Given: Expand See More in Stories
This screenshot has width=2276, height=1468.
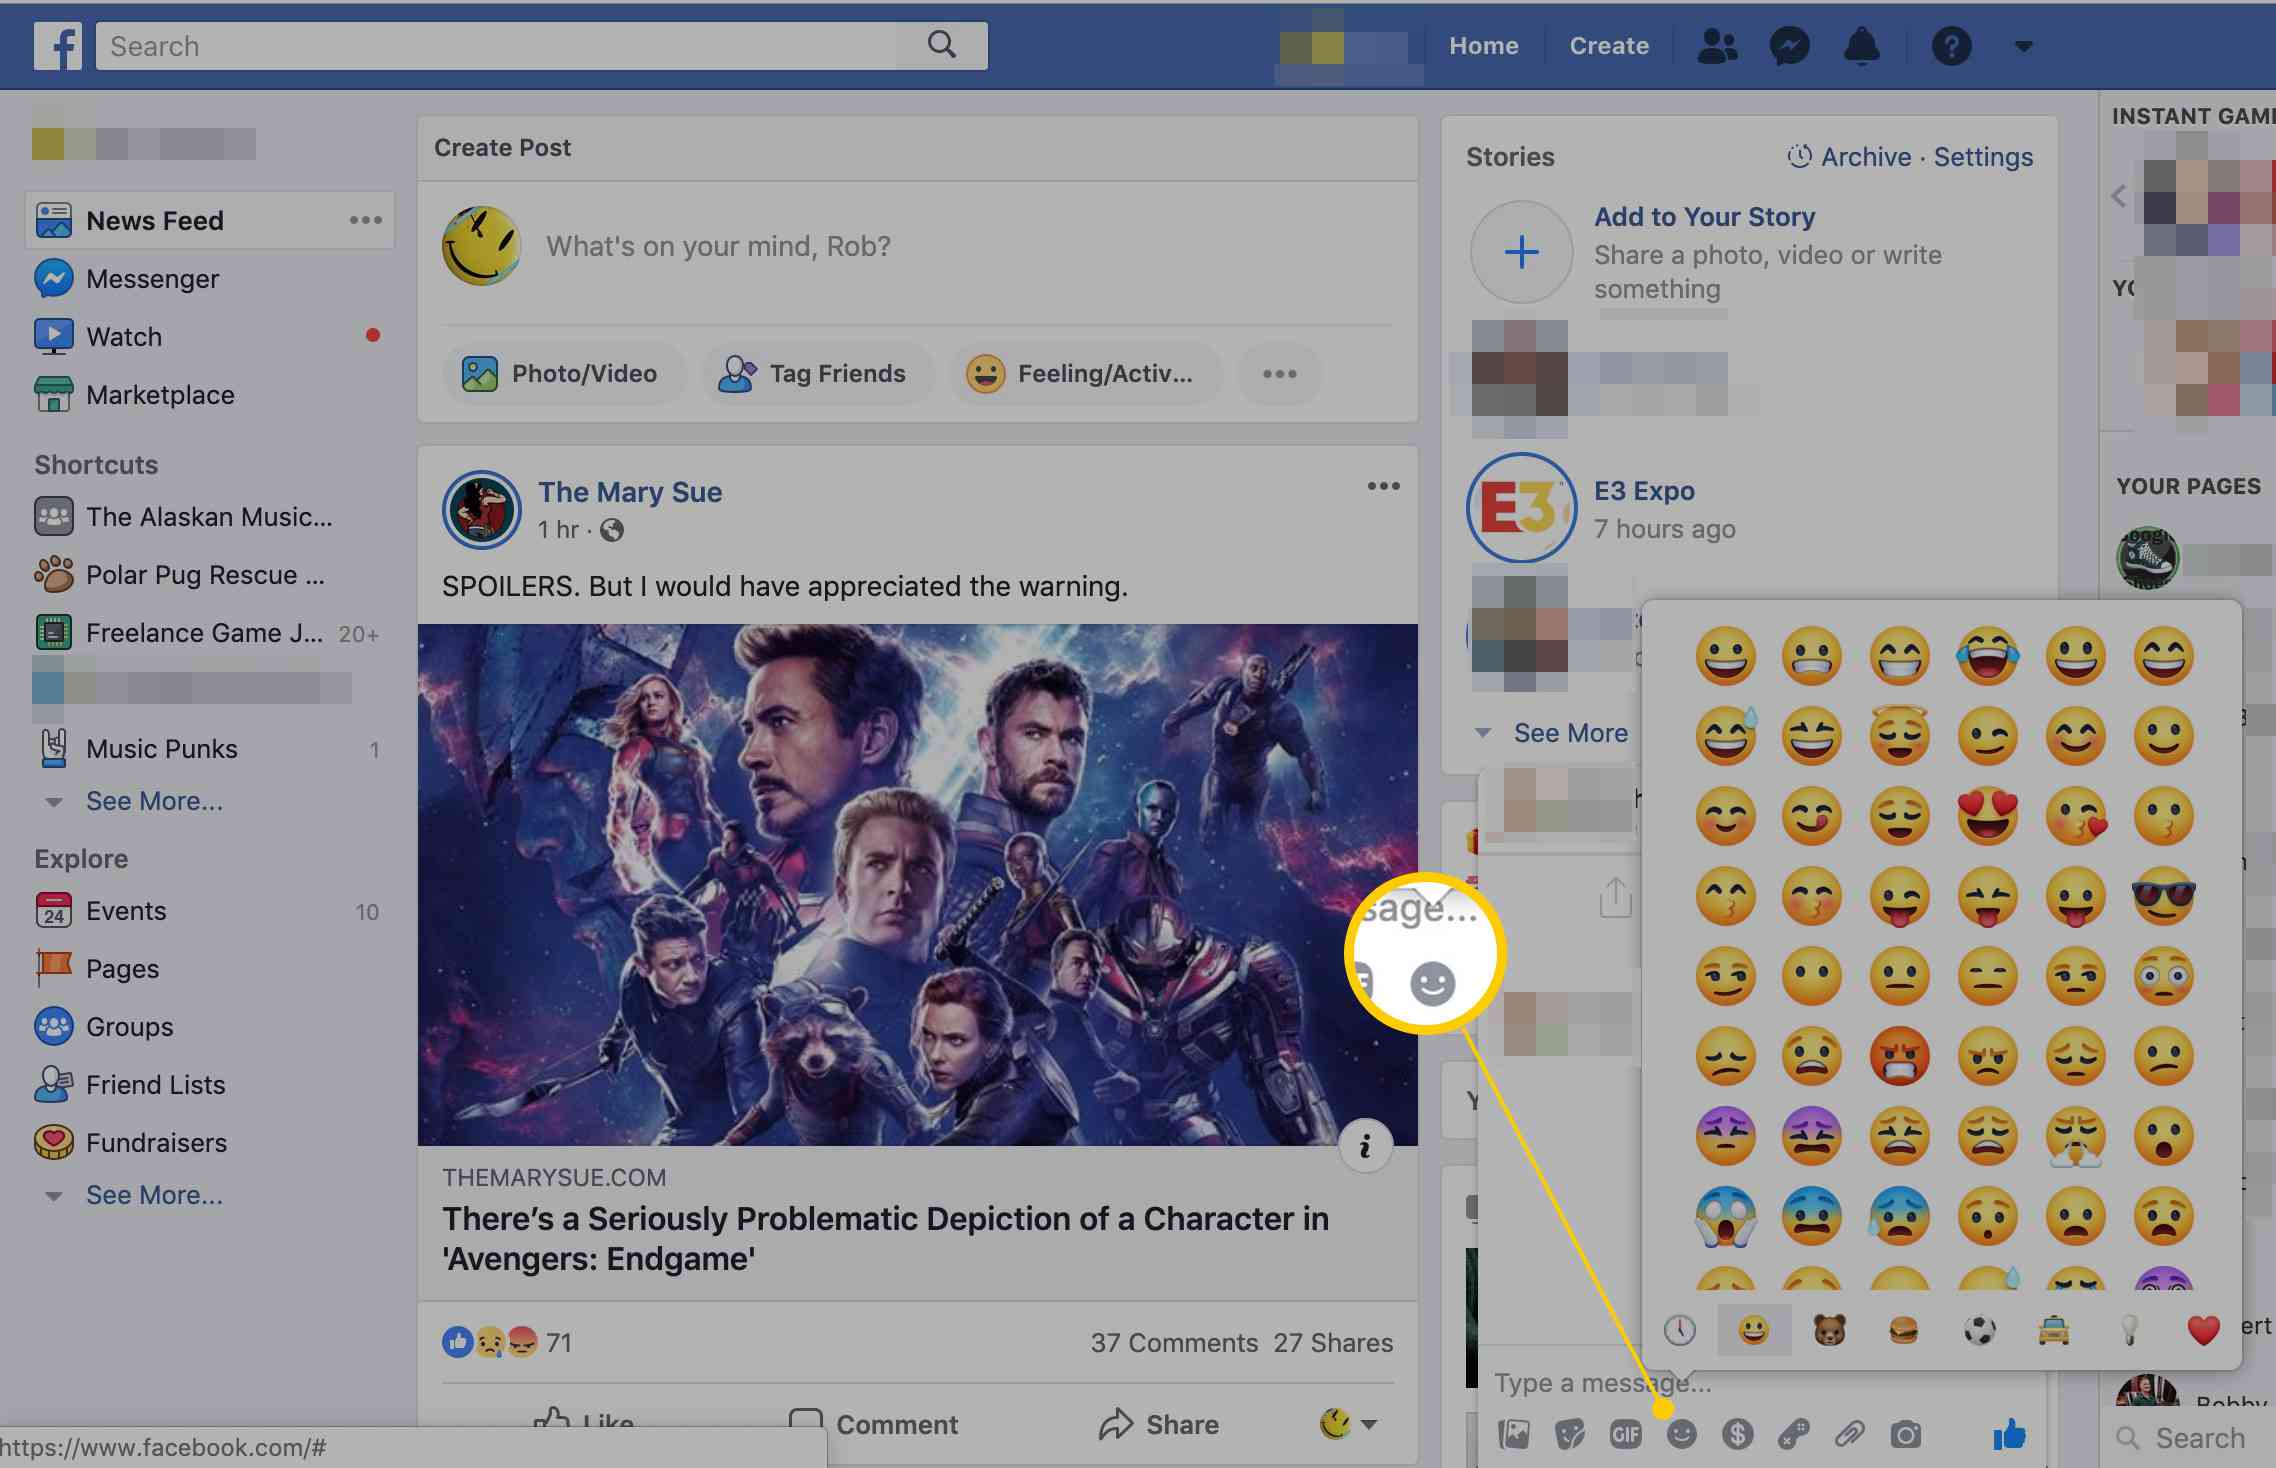Looking at the screenshot, I should [1570, 733].
